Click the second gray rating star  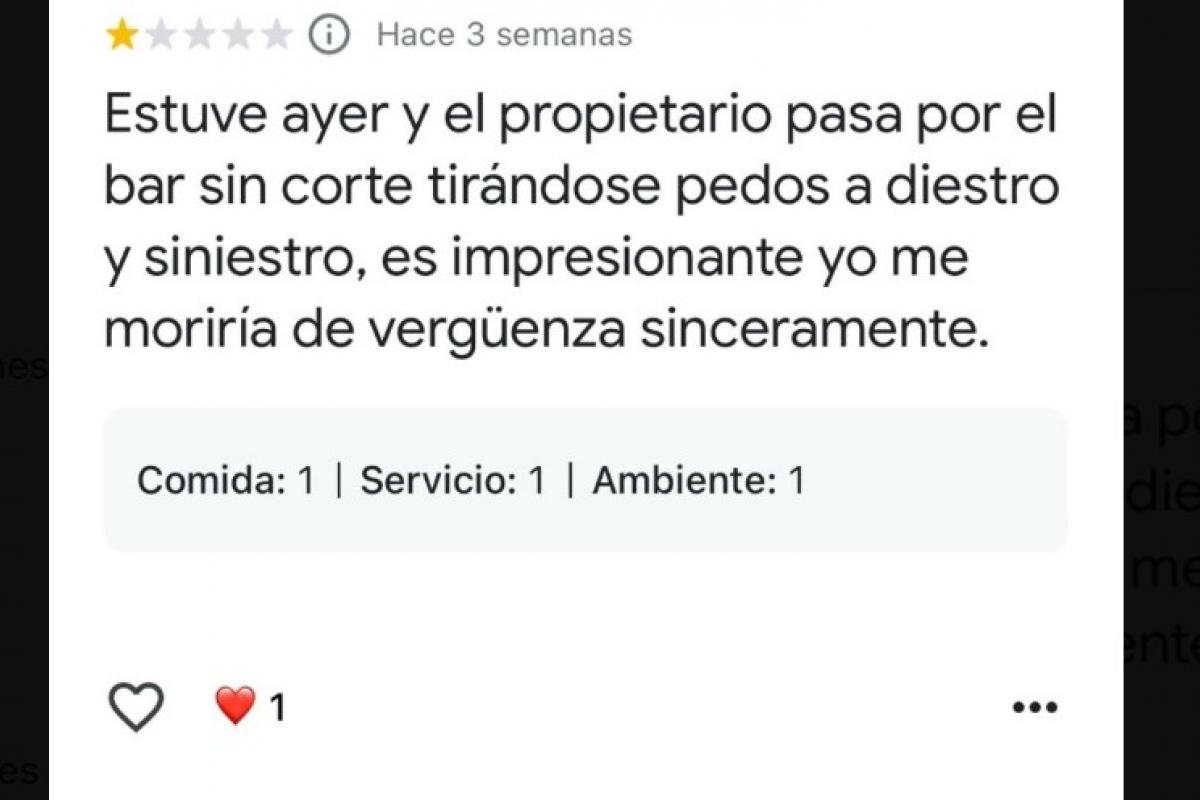(x=160, y=36)
